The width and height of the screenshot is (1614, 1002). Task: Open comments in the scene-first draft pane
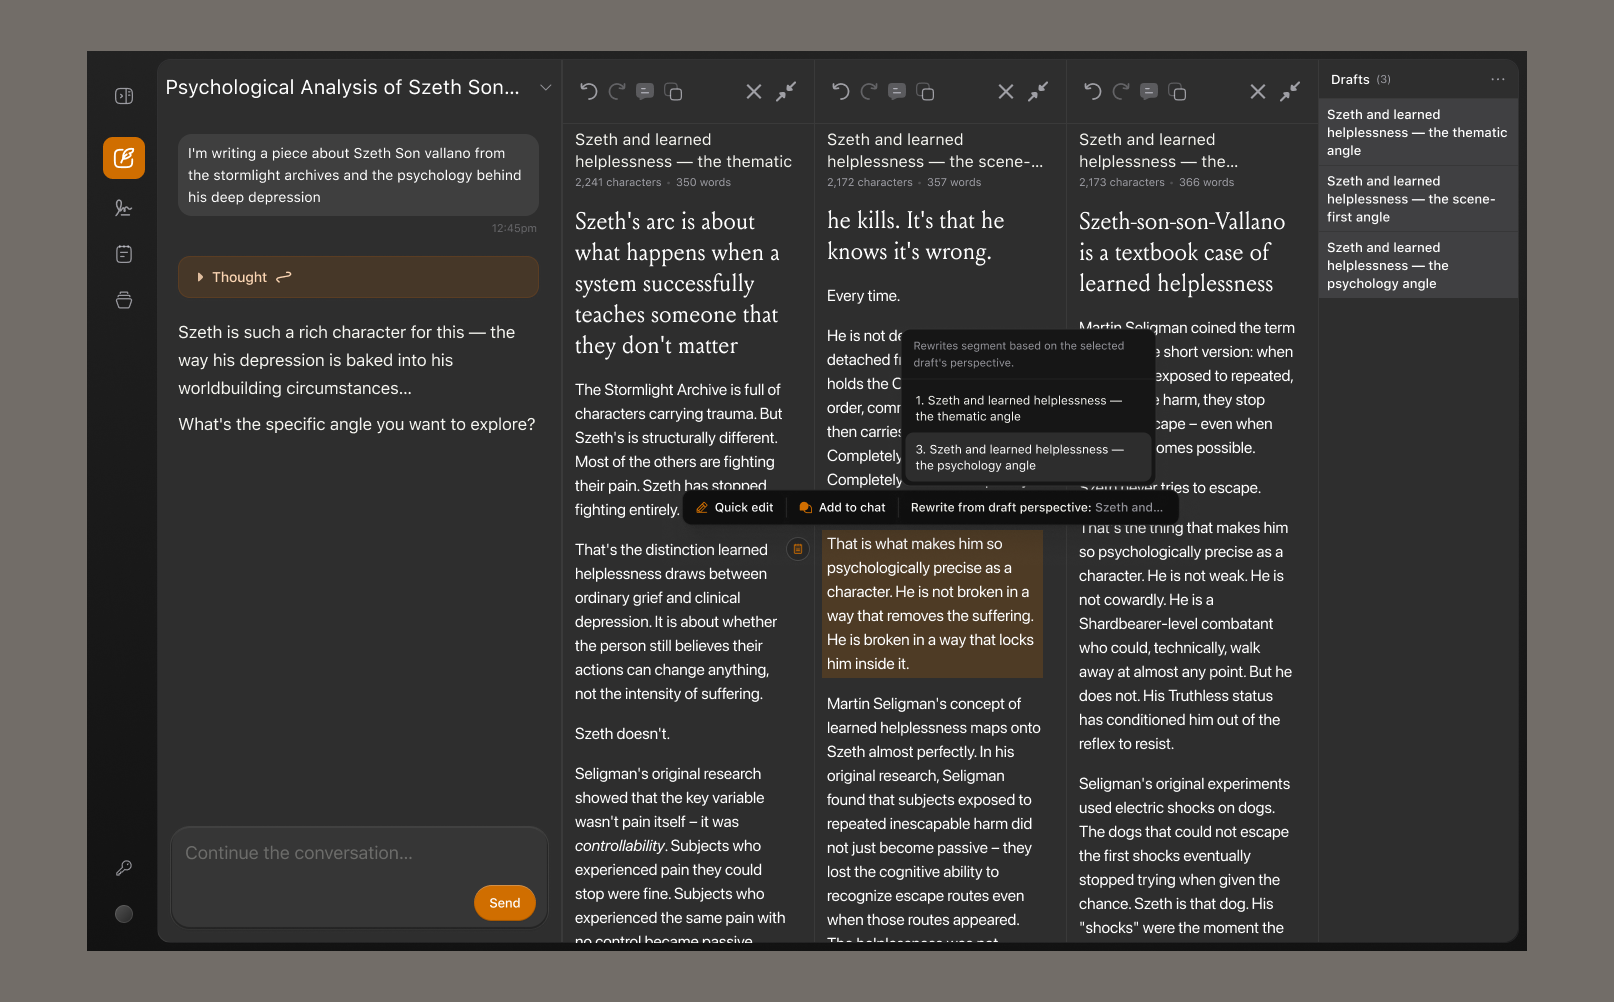897,92
